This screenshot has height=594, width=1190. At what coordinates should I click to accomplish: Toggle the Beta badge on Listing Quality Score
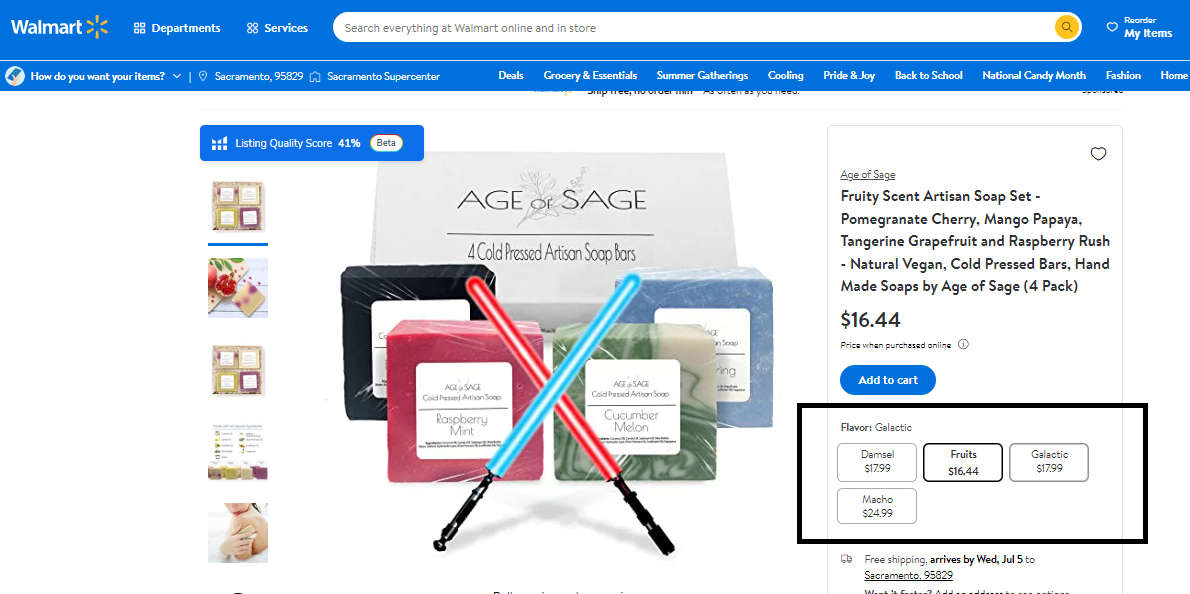pos(386,143)
